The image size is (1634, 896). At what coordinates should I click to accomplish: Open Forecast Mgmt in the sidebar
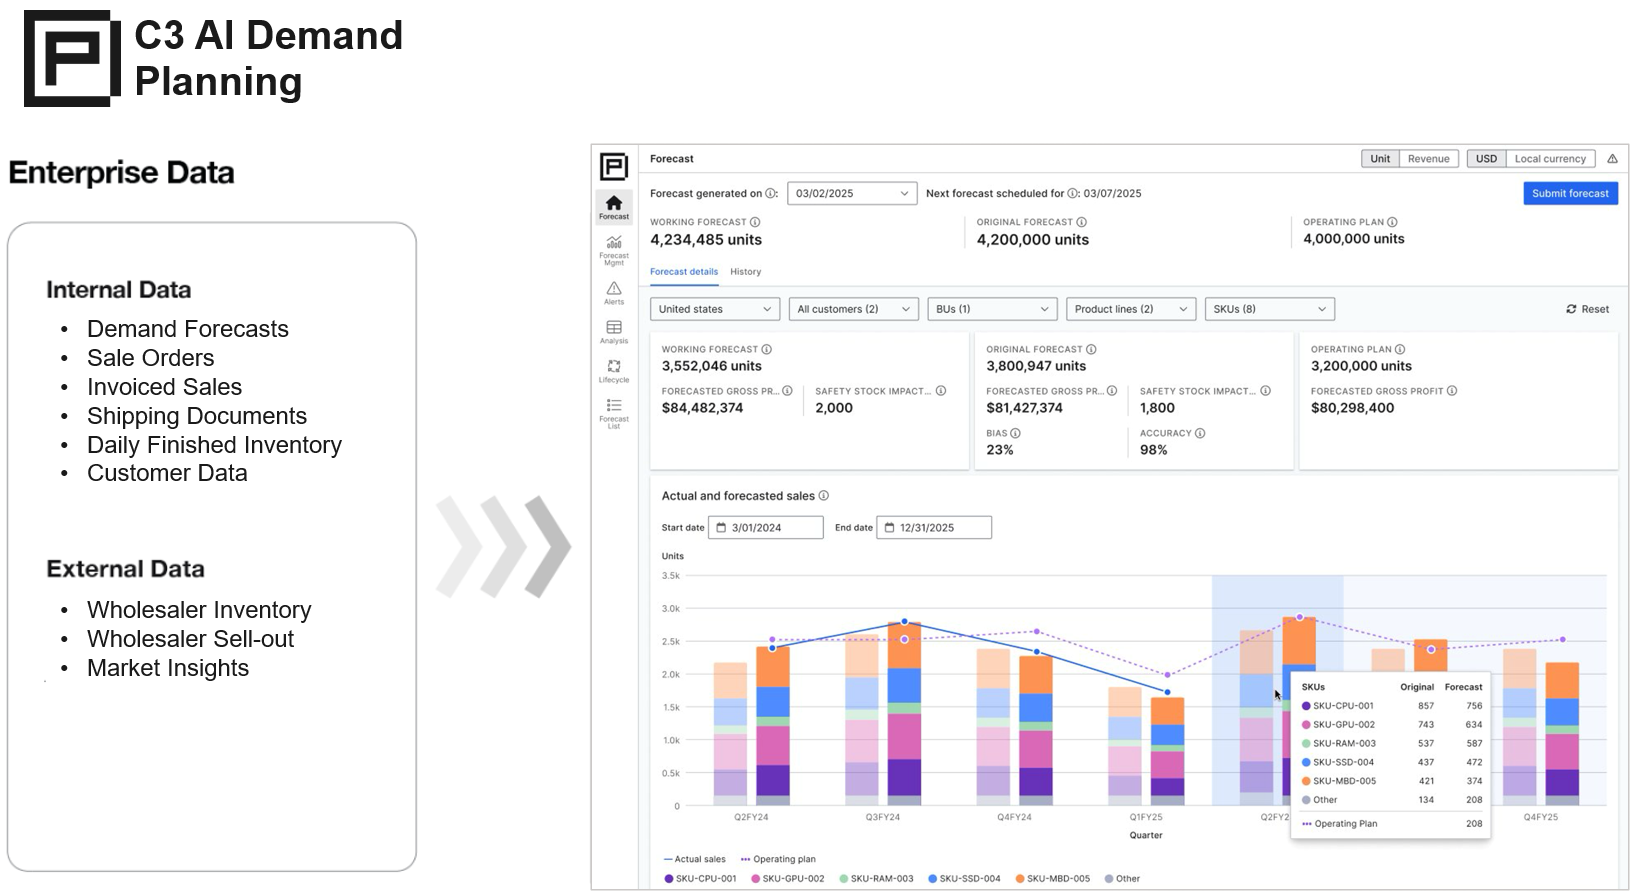coord(614,244)
